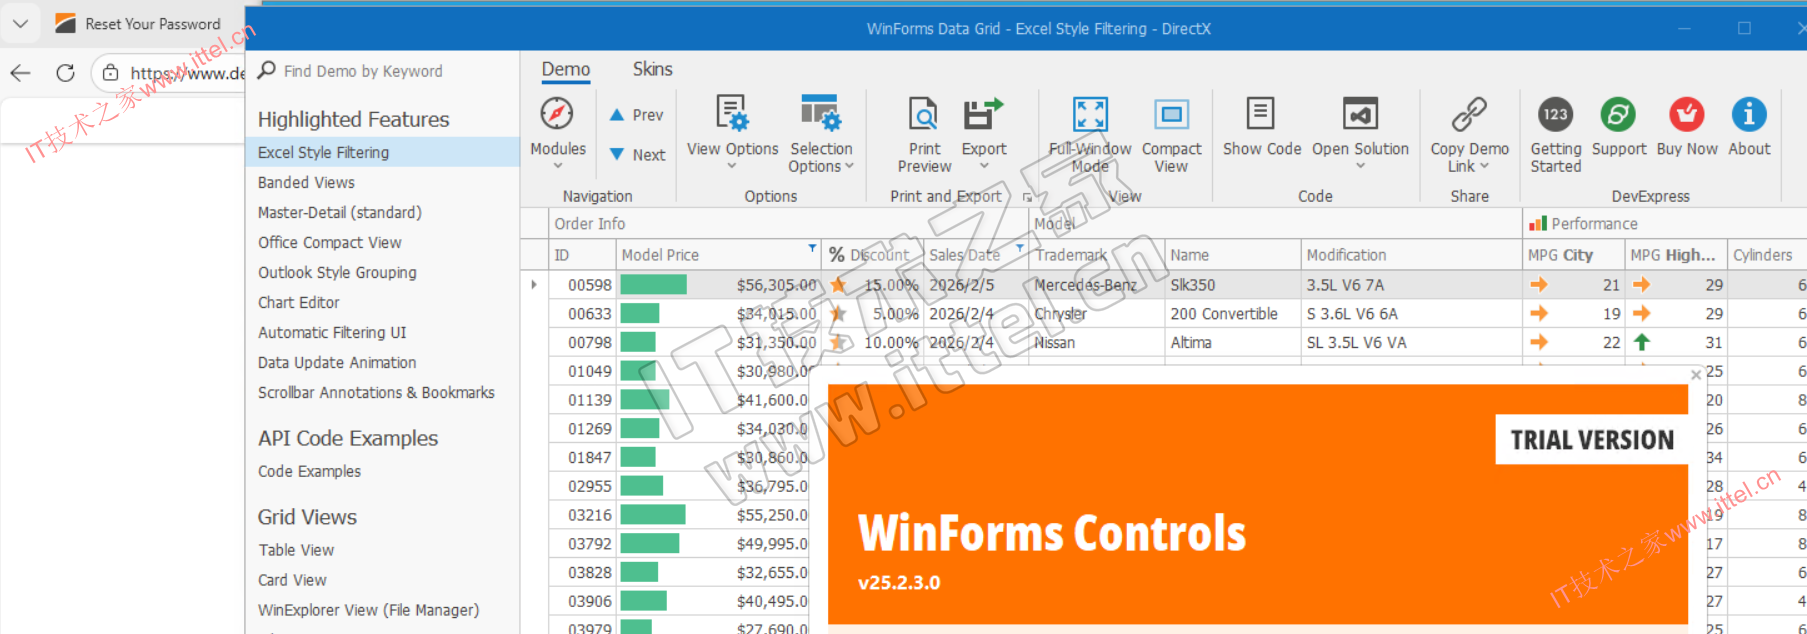The image size is (1807, 634).
Task: Open the Model Price column filter
Action: 812,247
